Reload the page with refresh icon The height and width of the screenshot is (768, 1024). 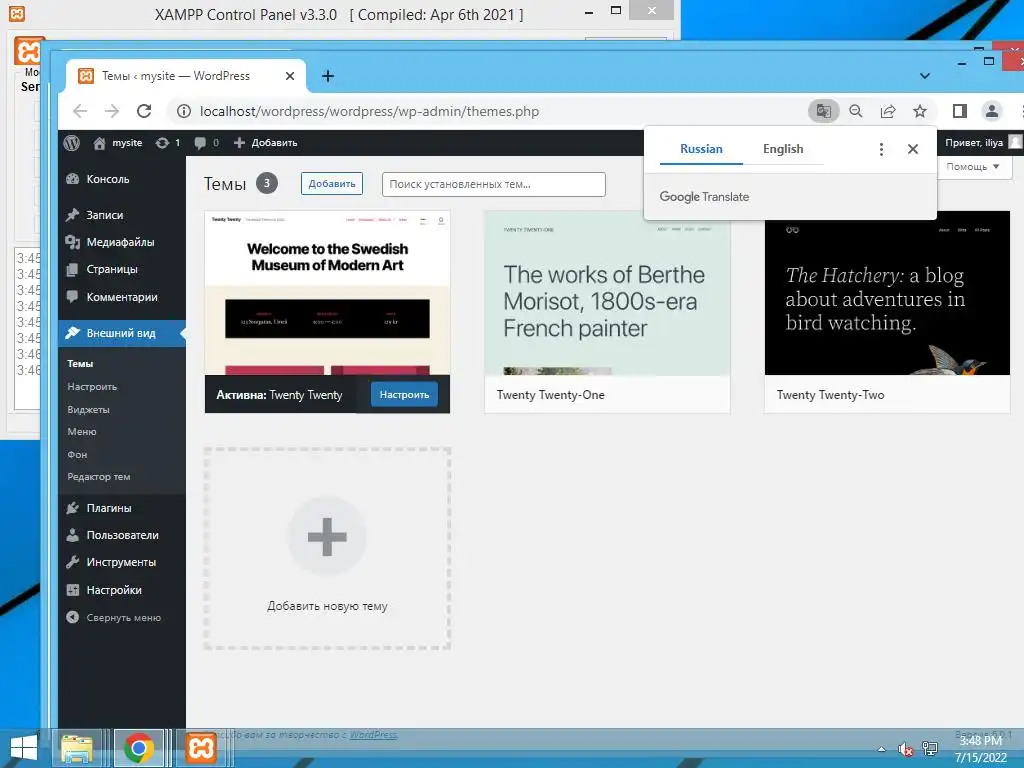click(x=144, y=111)
